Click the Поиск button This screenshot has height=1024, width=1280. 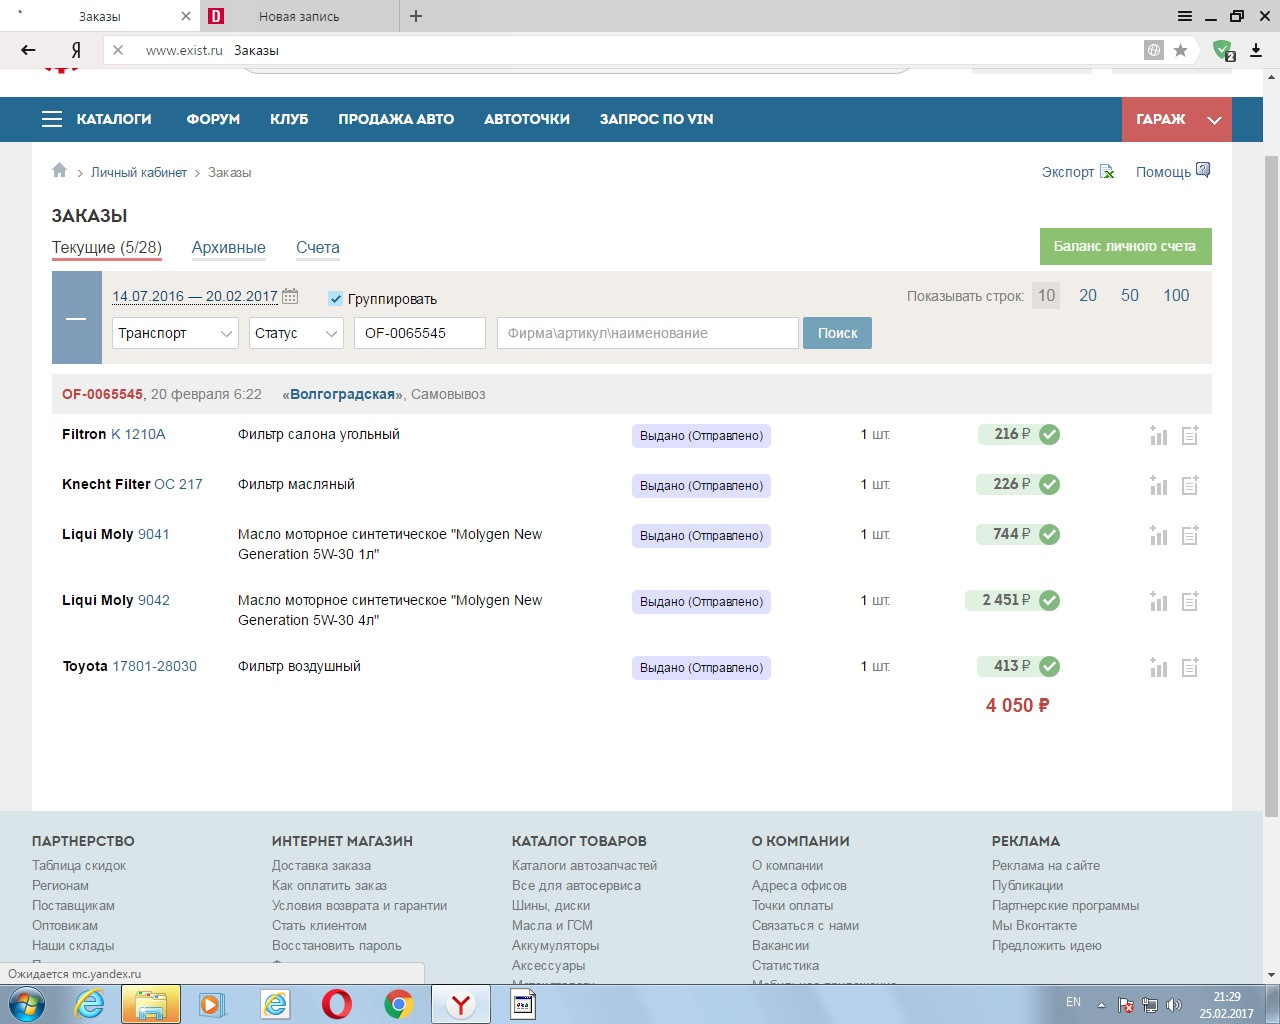coord(837,333)
